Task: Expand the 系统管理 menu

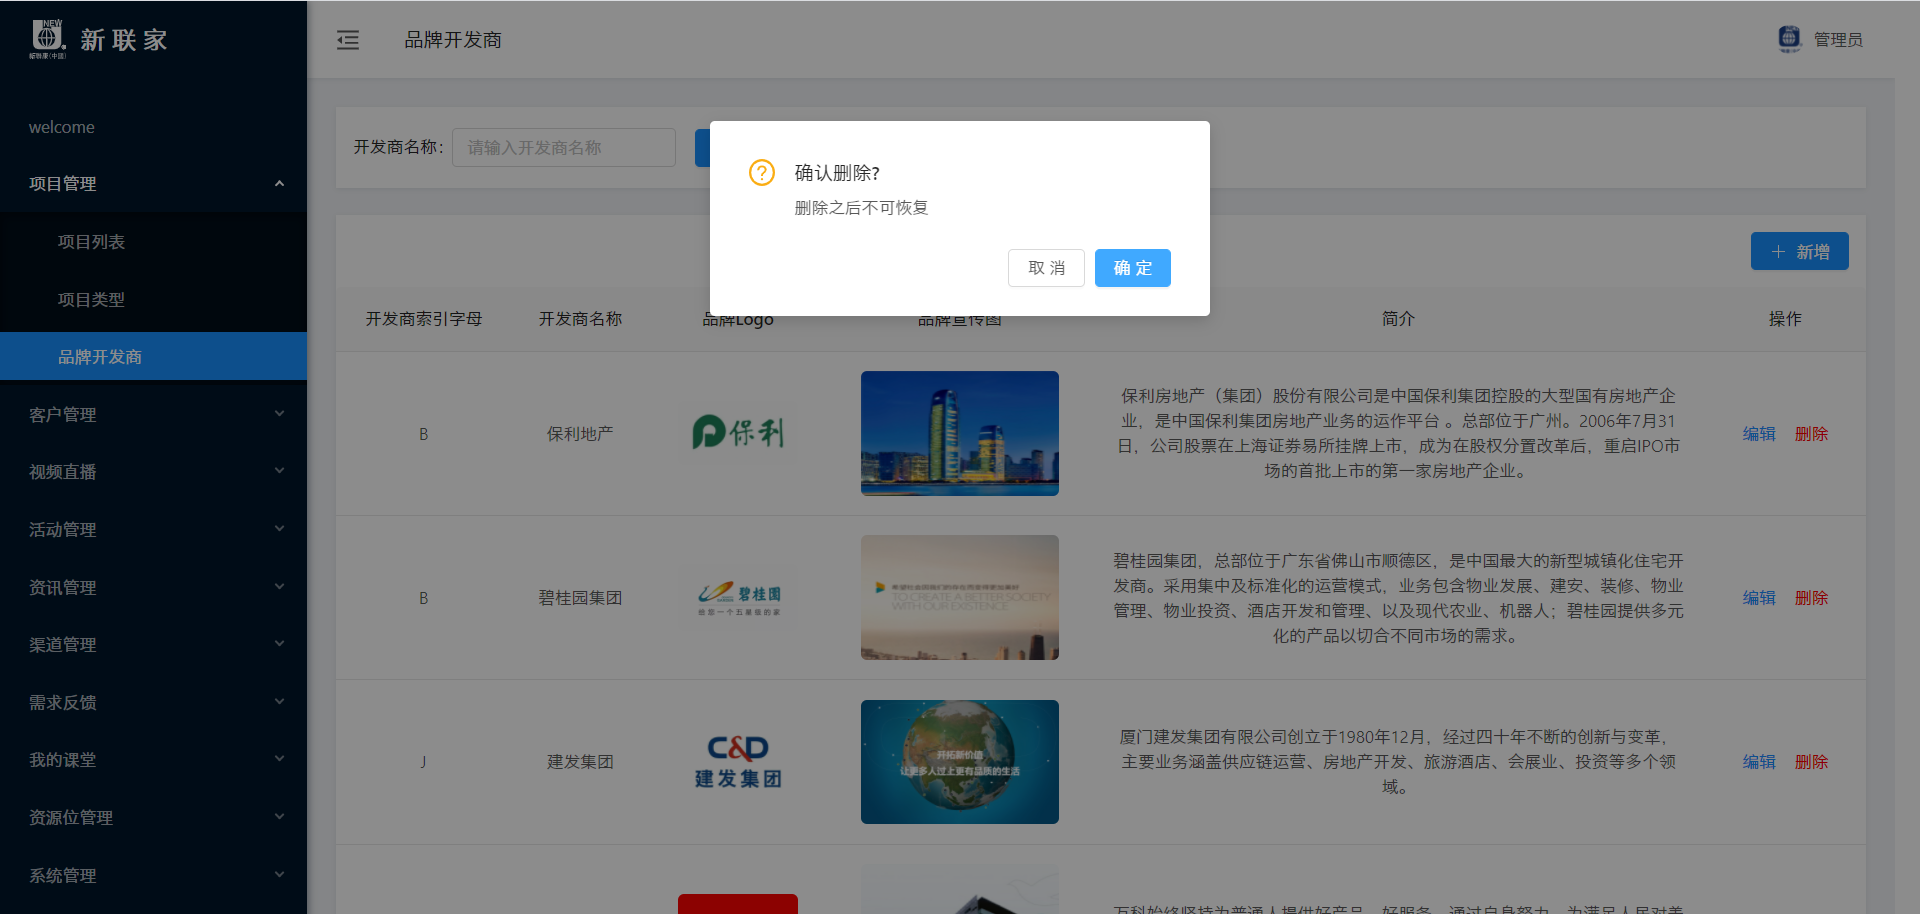Action: (x=153, y=876)
